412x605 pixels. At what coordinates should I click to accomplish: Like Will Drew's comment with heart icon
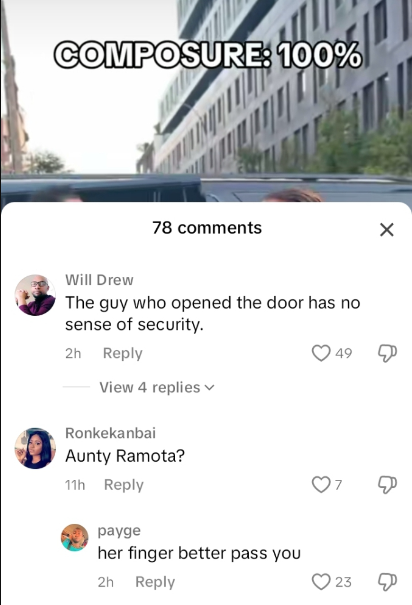tap(321, 353)
